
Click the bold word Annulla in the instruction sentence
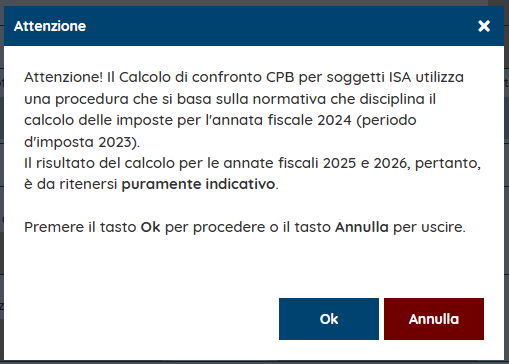click(362, 227)
